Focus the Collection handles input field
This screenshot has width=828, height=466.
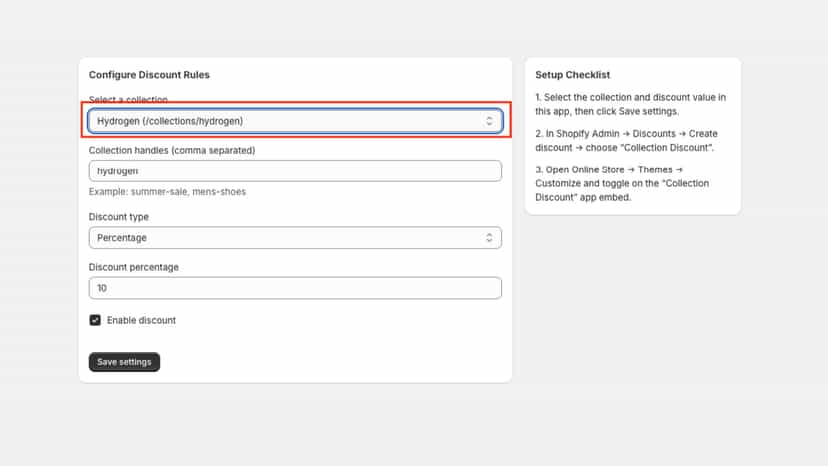[295, 171]
